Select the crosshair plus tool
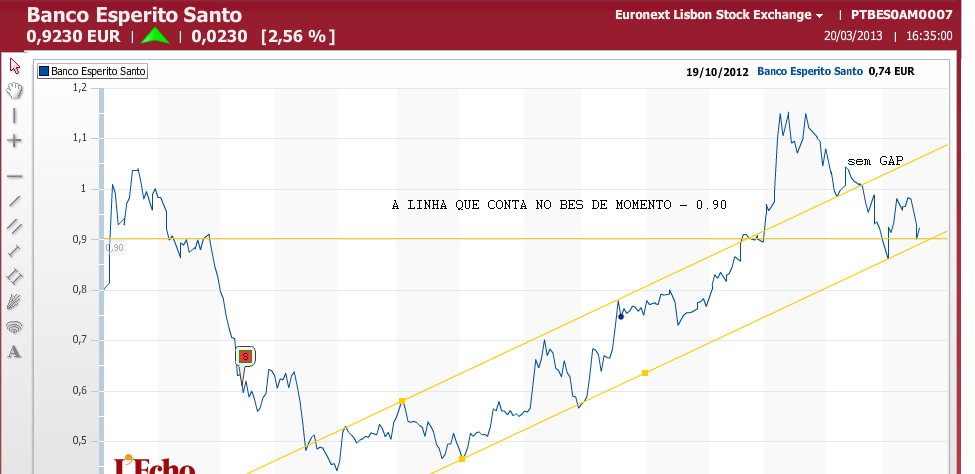 point(14,141)
